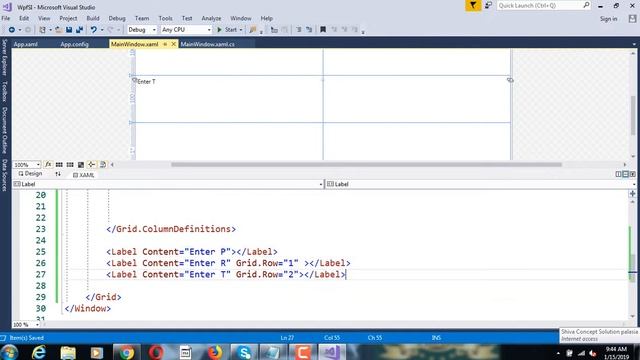The width and height of the screenshot is (640, 360).
Task: Click the account icon next to Sign in
Action: pos(632,19)
